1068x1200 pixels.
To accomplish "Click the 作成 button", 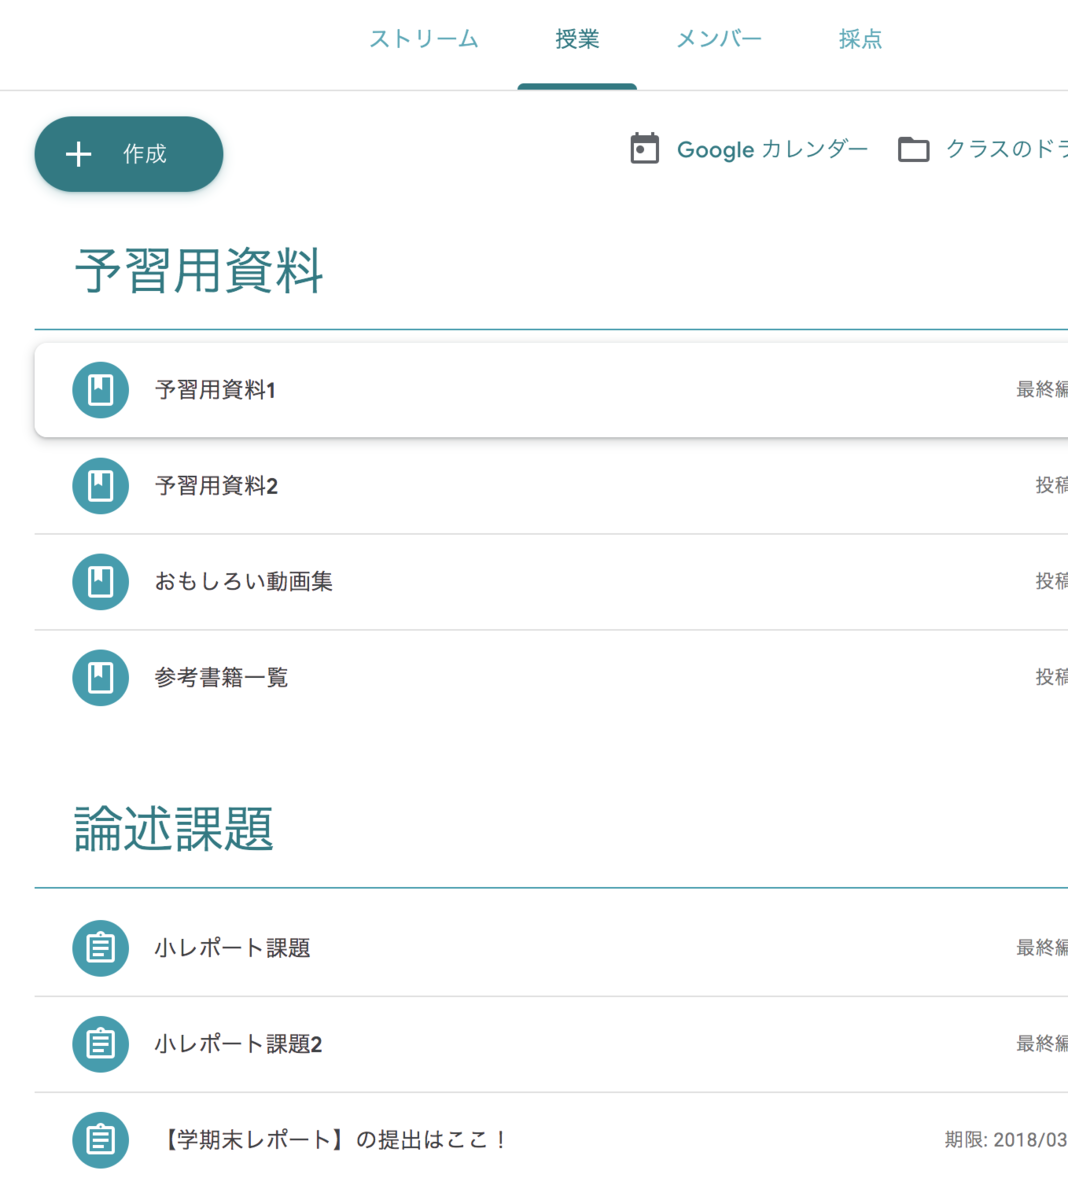I will tap(128, 154).
